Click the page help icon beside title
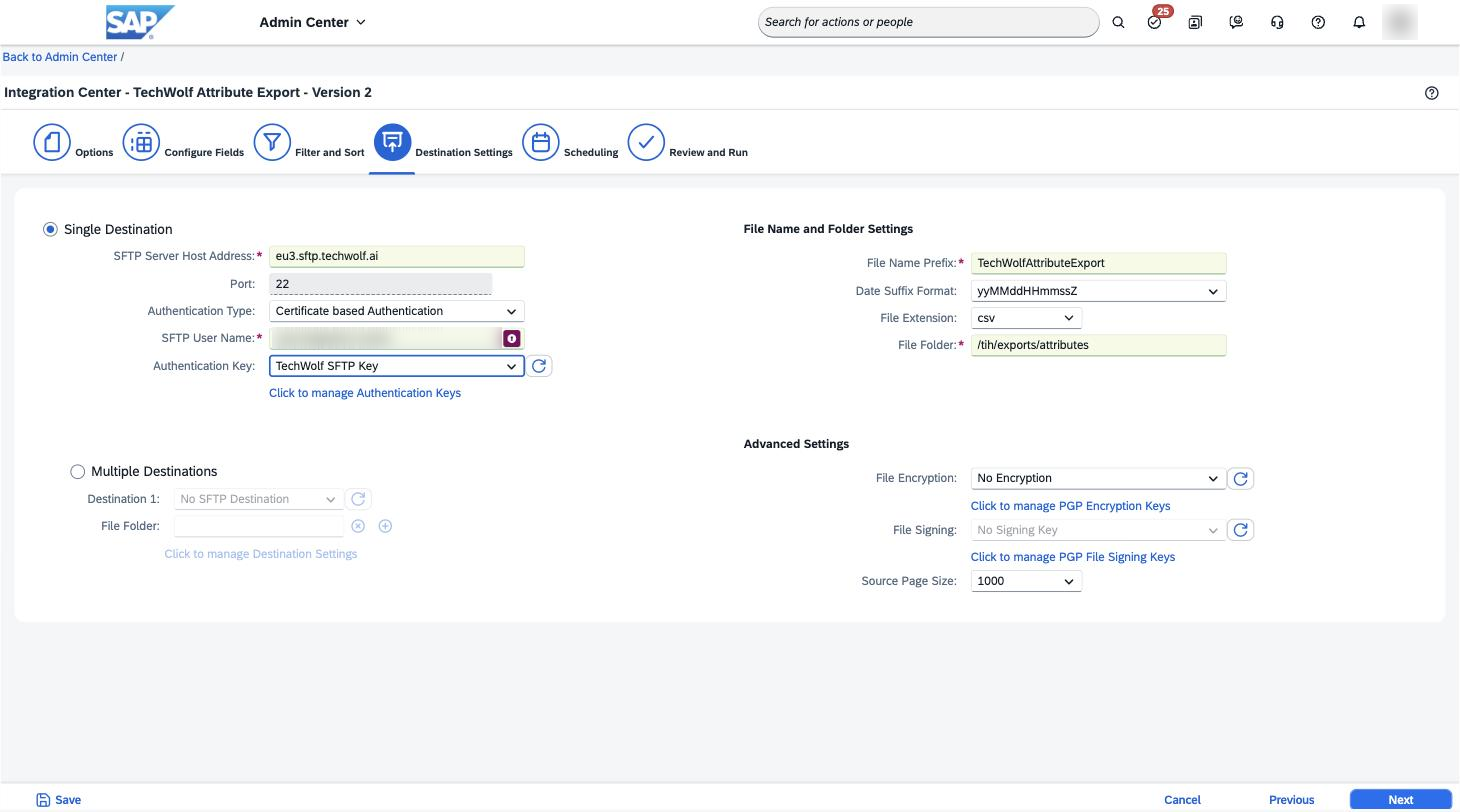Image resolution: width=1460 pixels, height=812 pixels. pos(1432,93)
